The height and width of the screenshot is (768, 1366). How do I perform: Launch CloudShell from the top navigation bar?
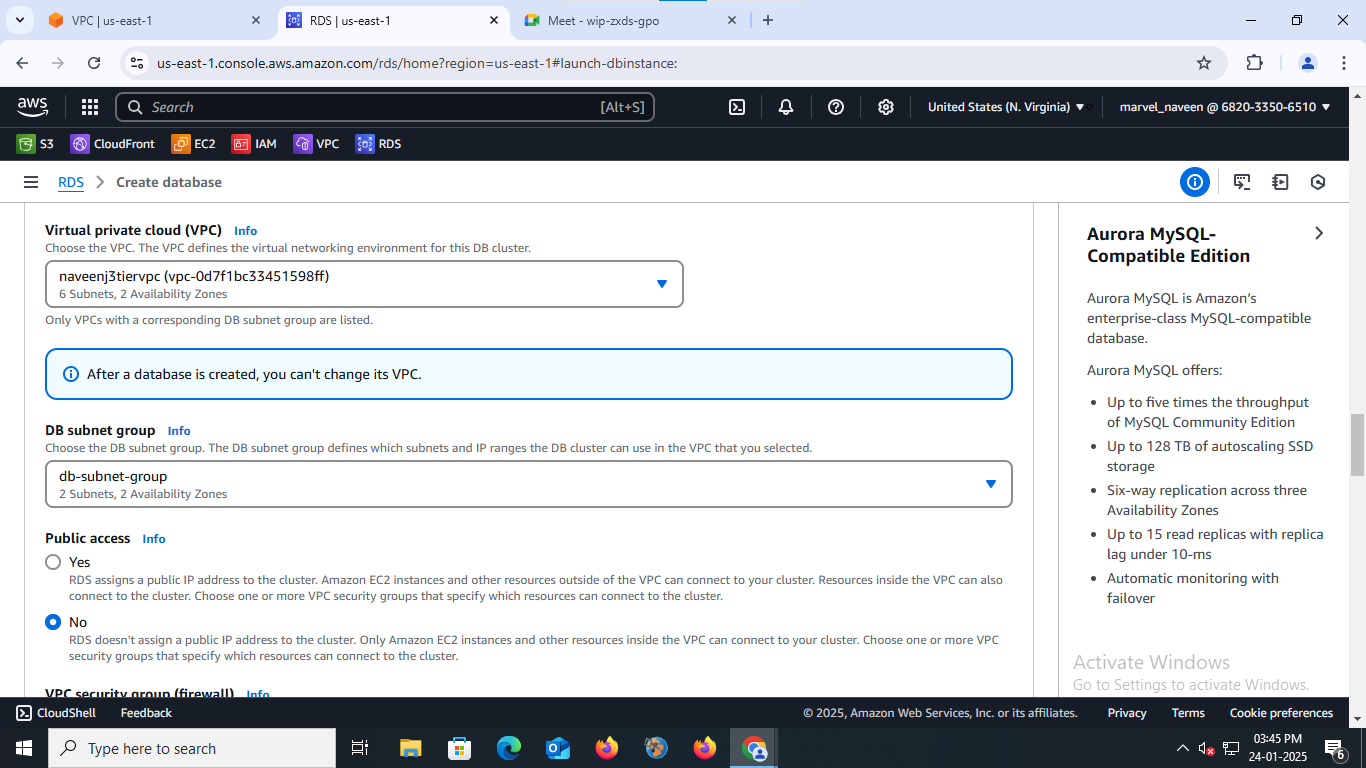(737, 107)
